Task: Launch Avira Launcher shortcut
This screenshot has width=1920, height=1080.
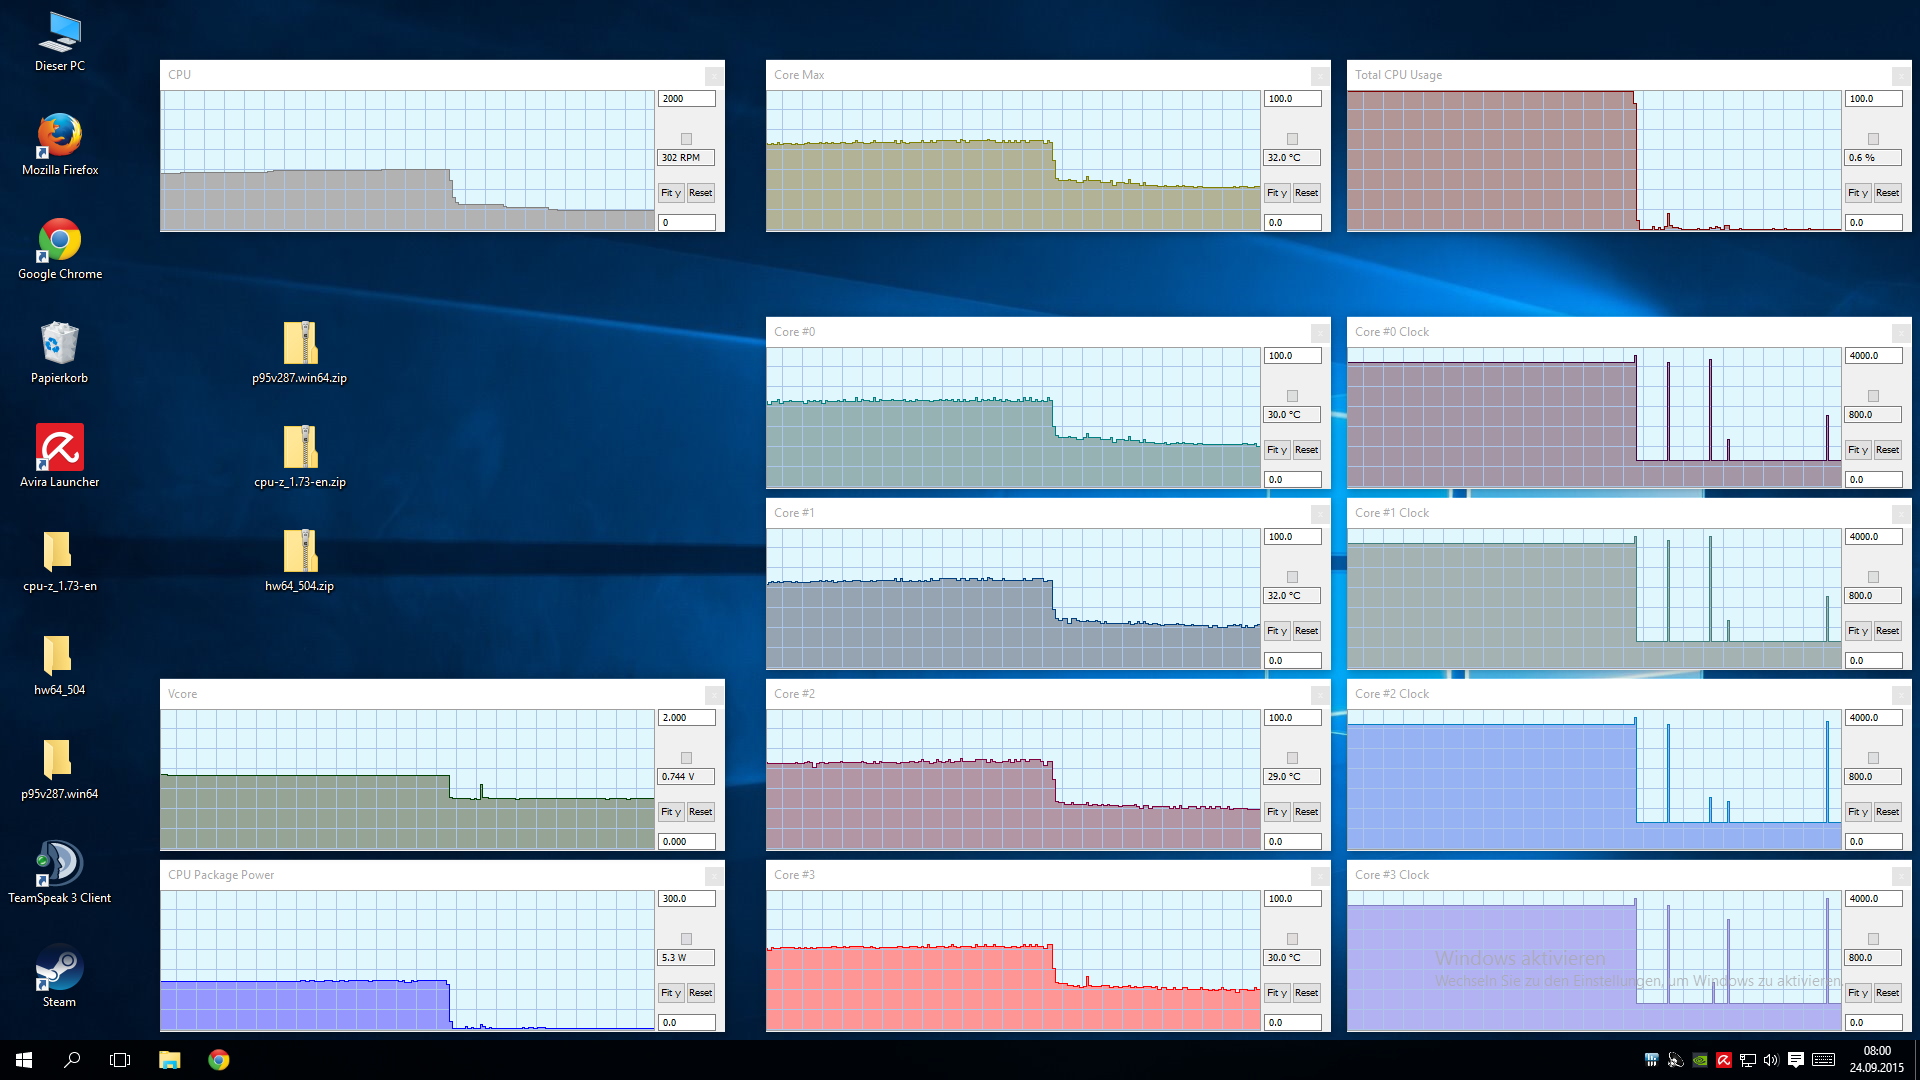Action: click(60, 449)
